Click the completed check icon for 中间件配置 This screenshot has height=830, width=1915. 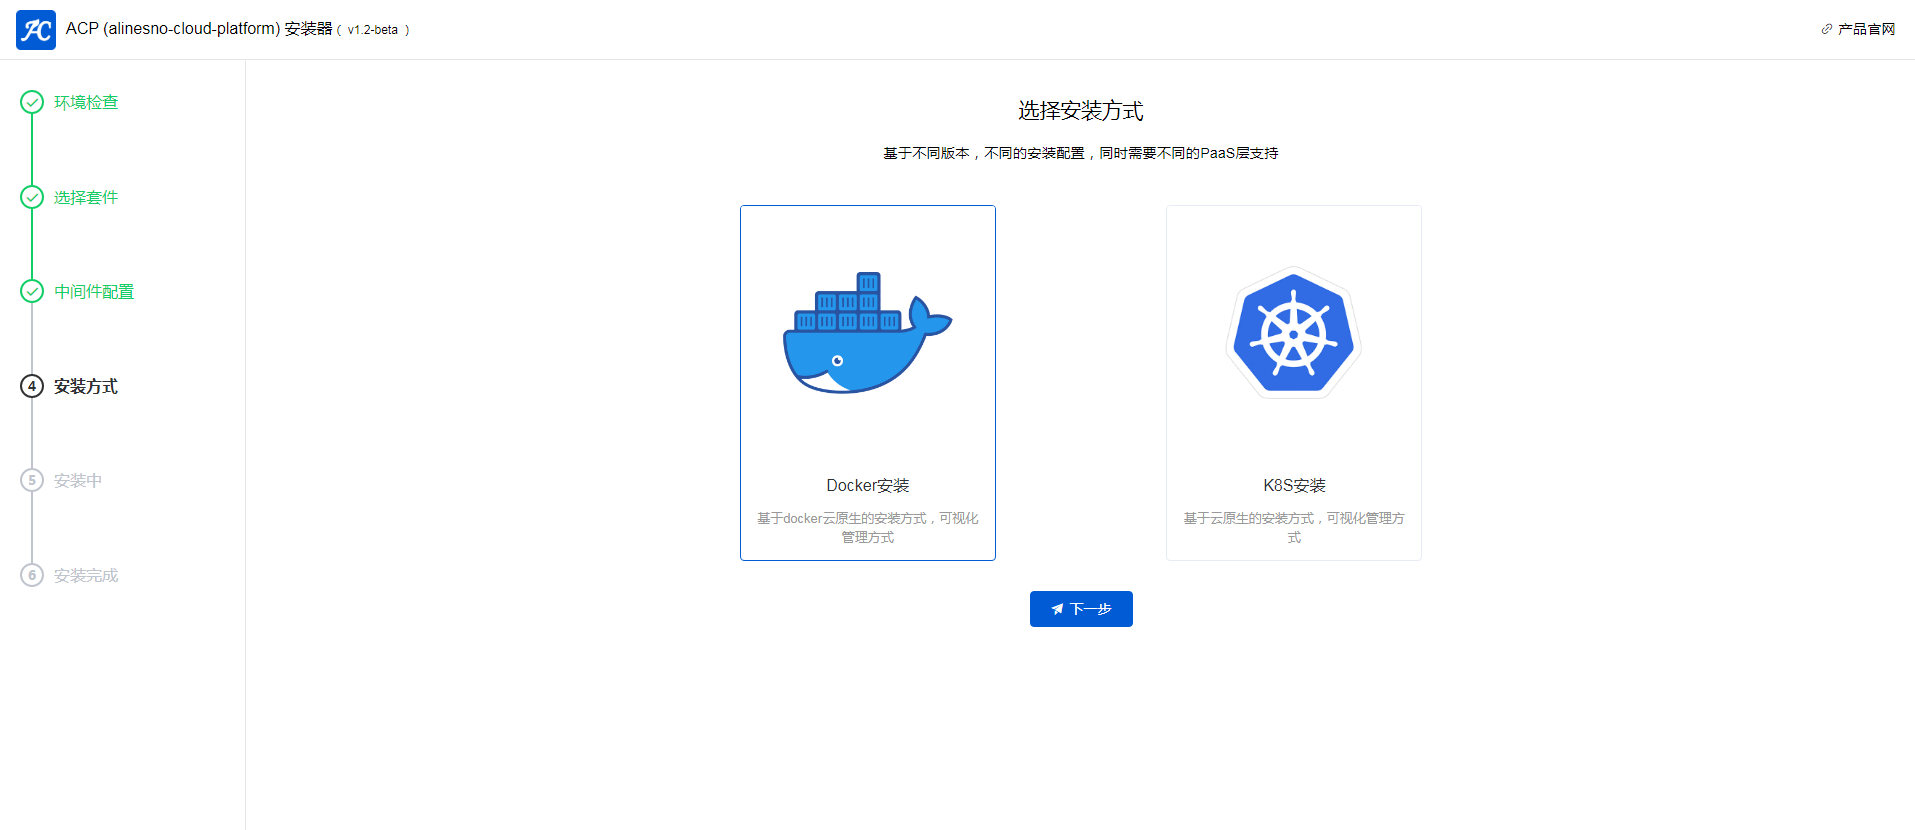tap(32, 291)
